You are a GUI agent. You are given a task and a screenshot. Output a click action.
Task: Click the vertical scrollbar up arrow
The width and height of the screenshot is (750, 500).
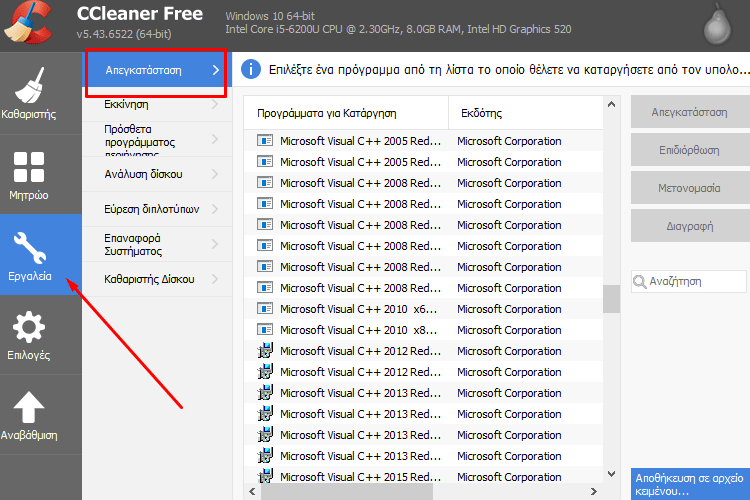coord(611,104)
